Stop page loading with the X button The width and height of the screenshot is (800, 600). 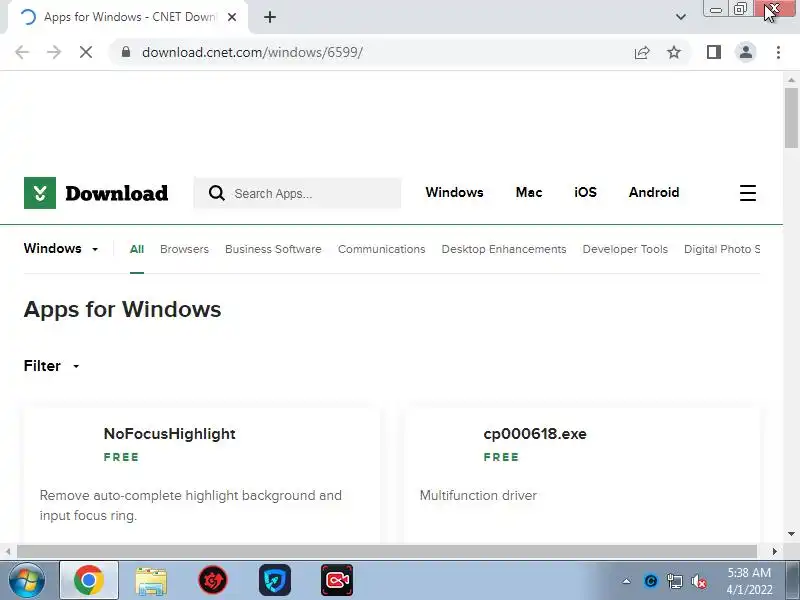click(86, 52)
